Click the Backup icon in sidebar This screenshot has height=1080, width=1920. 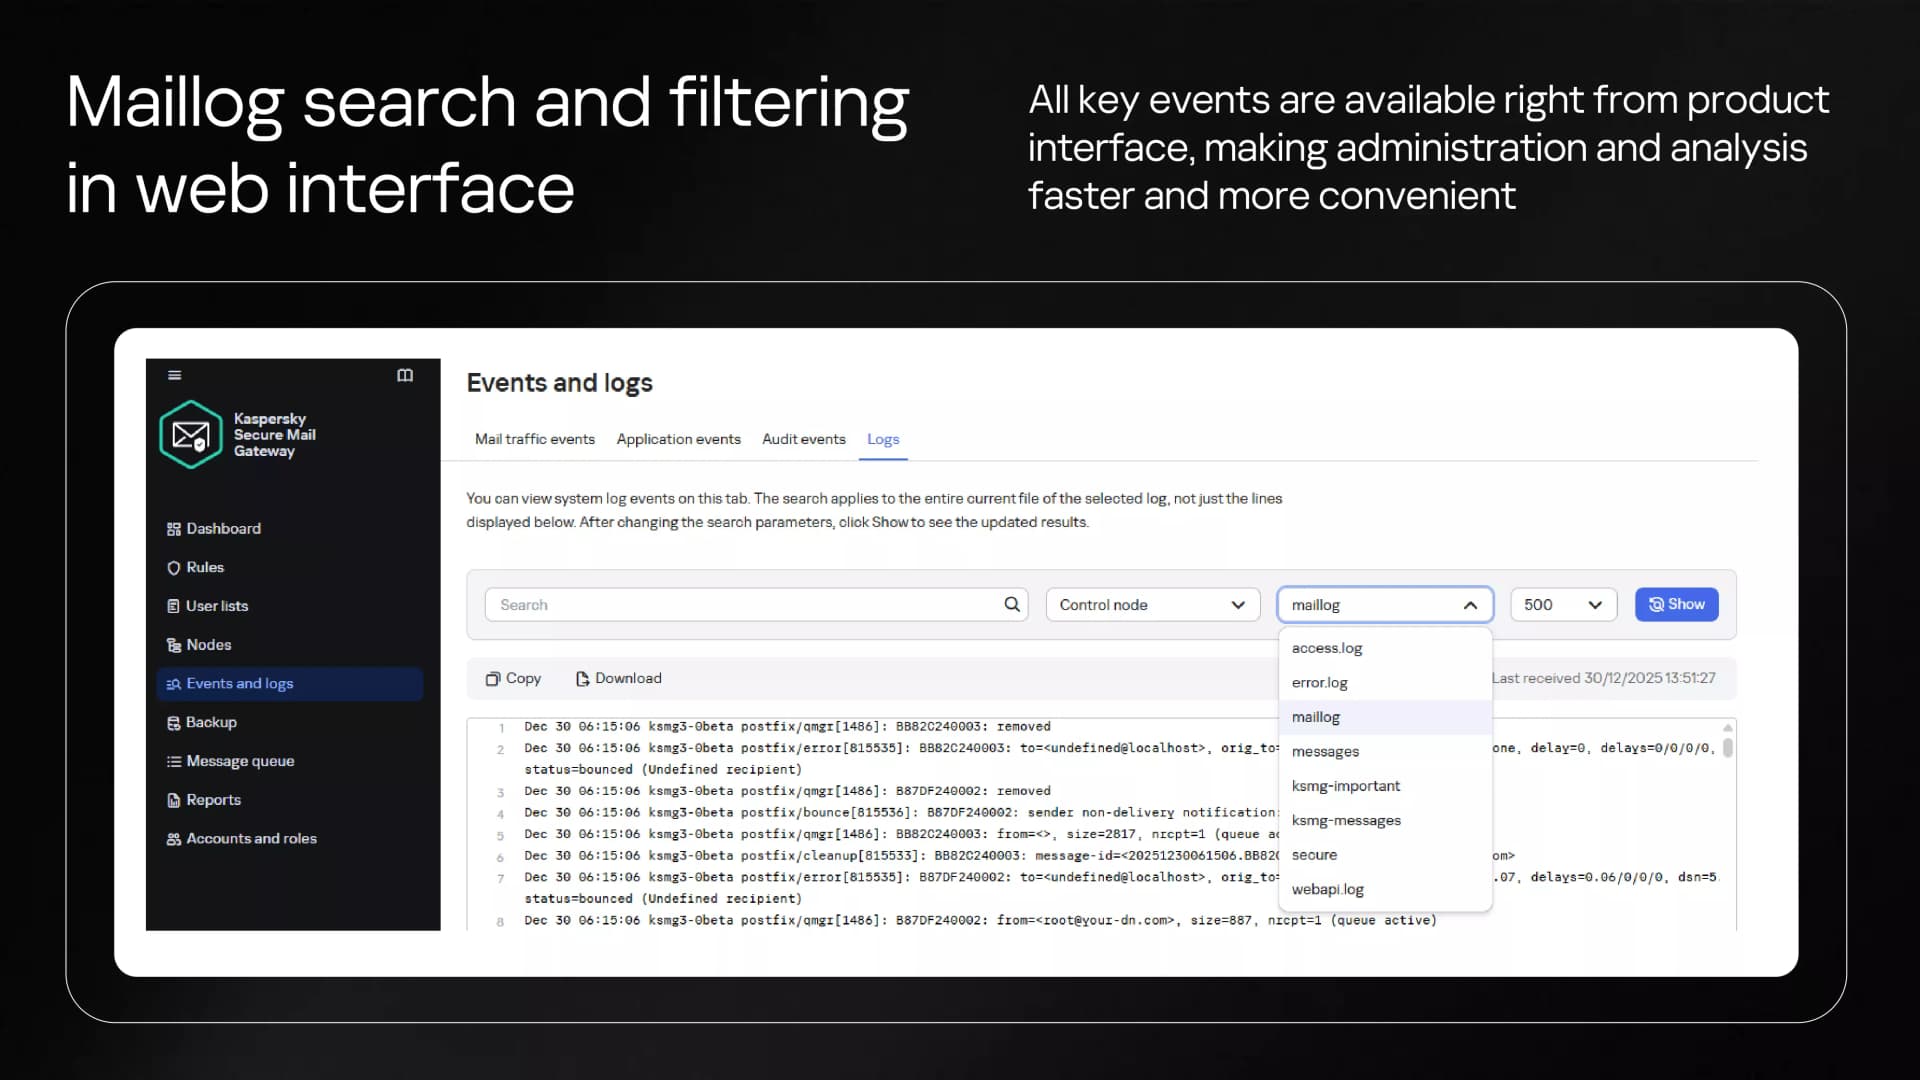[174, 723]
